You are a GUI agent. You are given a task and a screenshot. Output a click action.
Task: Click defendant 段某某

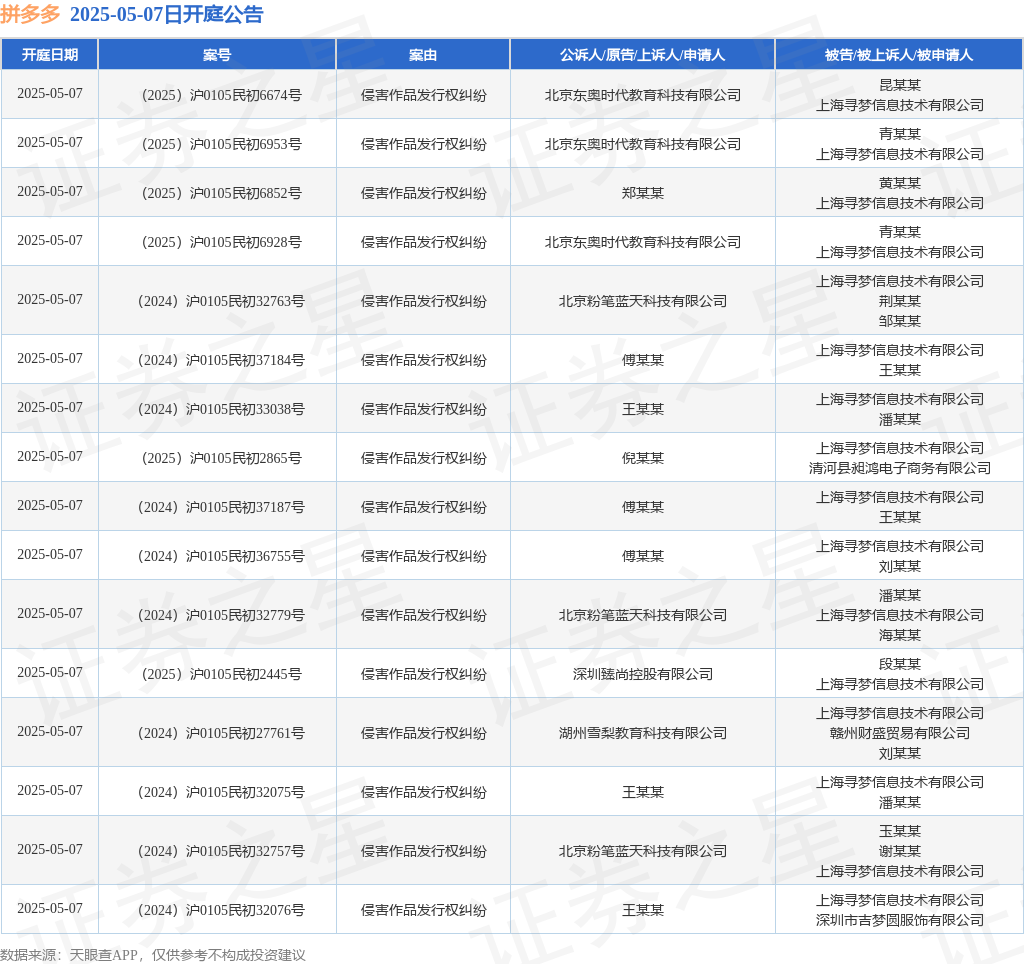coord(899,664)
